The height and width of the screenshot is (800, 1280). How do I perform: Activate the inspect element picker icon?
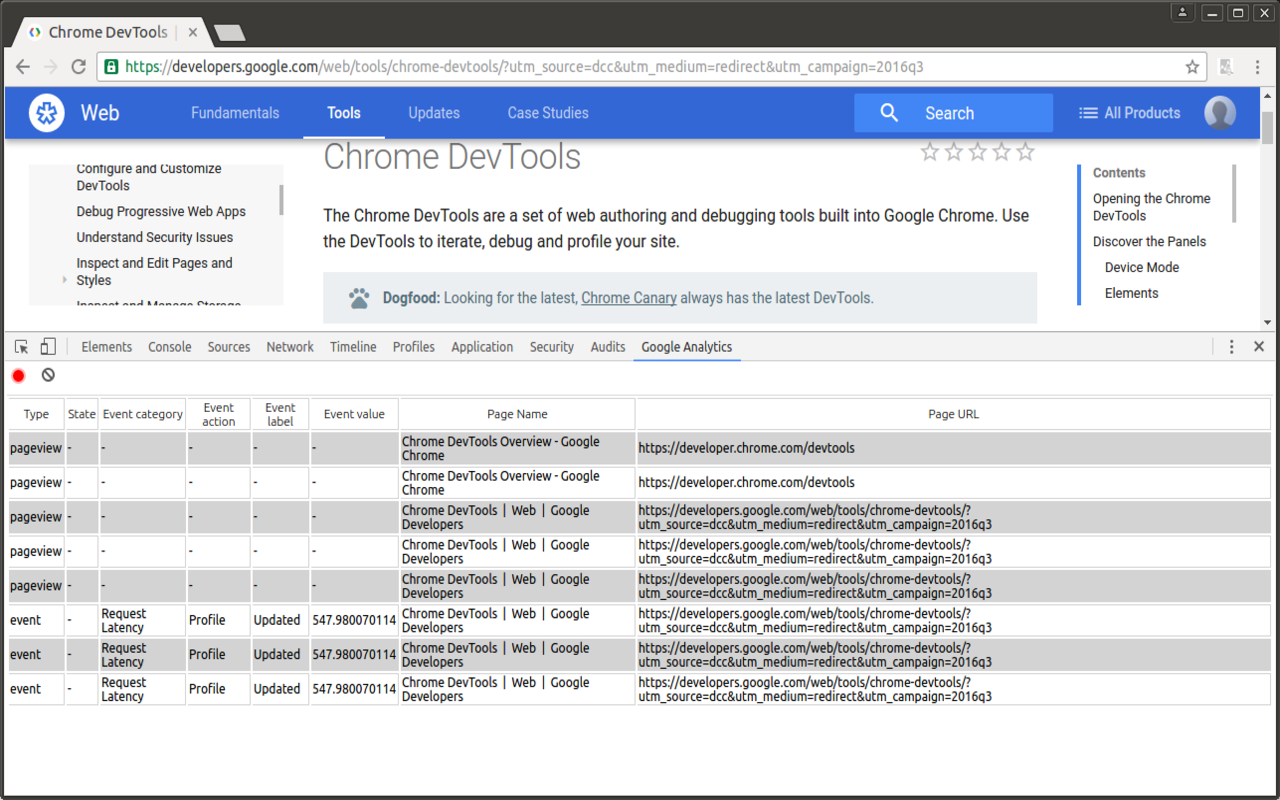(x=21, y=347)
